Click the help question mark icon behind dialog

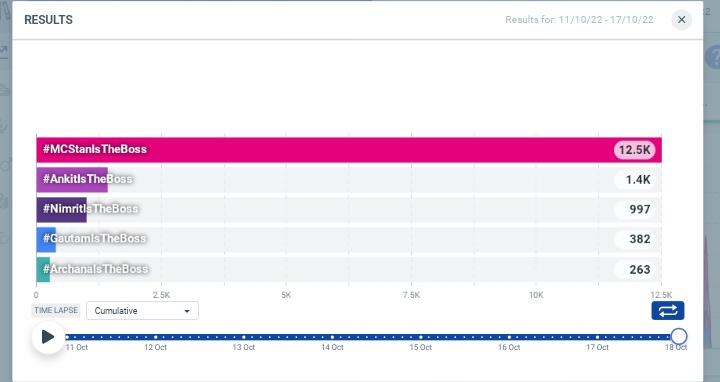(713, 57)
